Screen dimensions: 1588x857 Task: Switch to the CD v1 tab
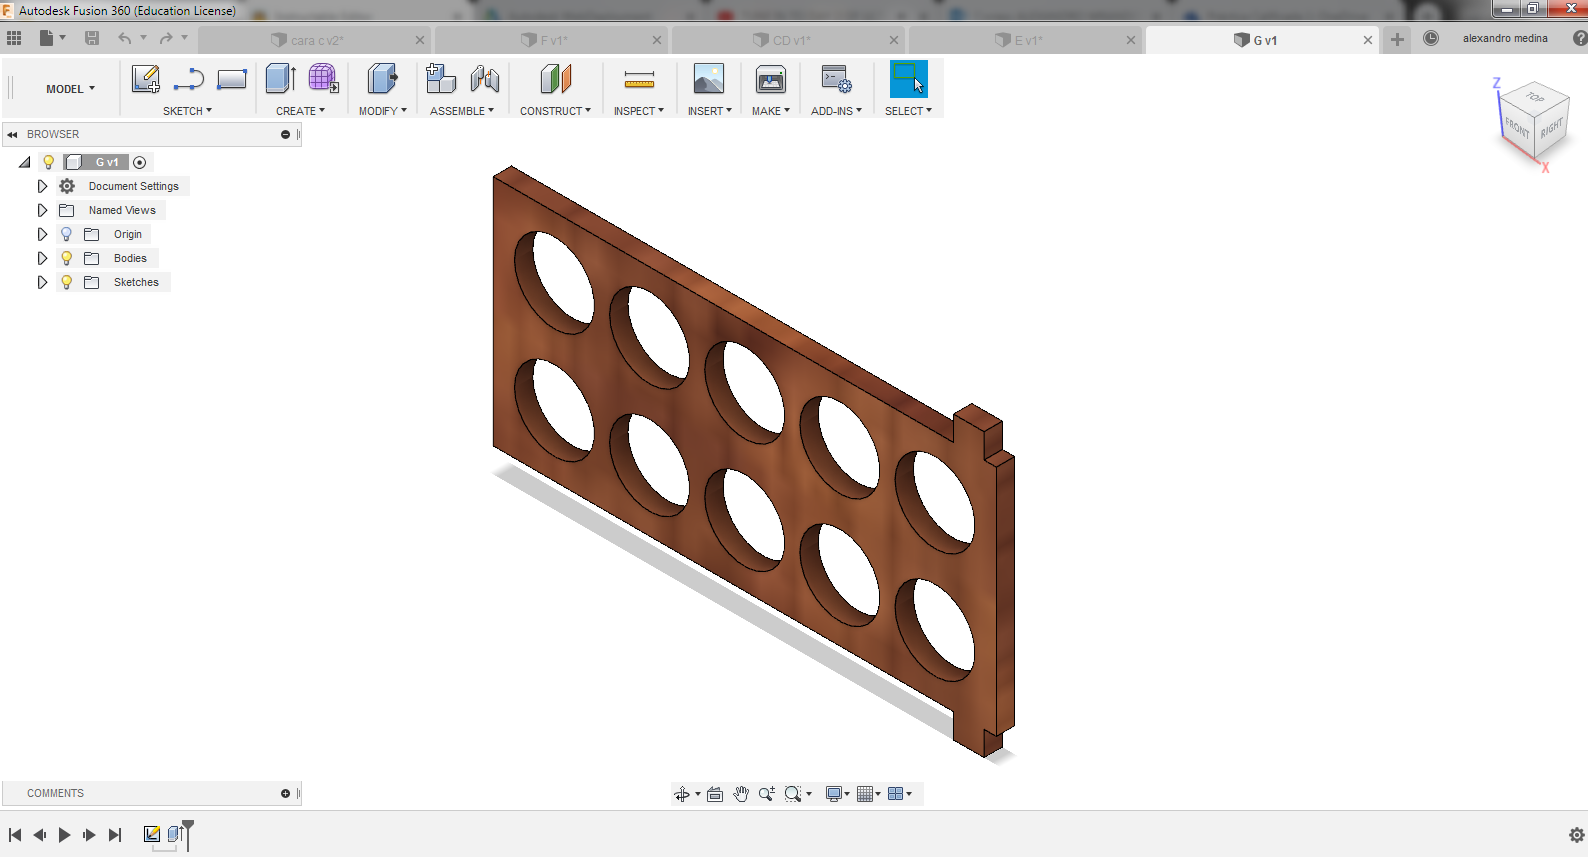pyautogui.click(x=790, y=40)
